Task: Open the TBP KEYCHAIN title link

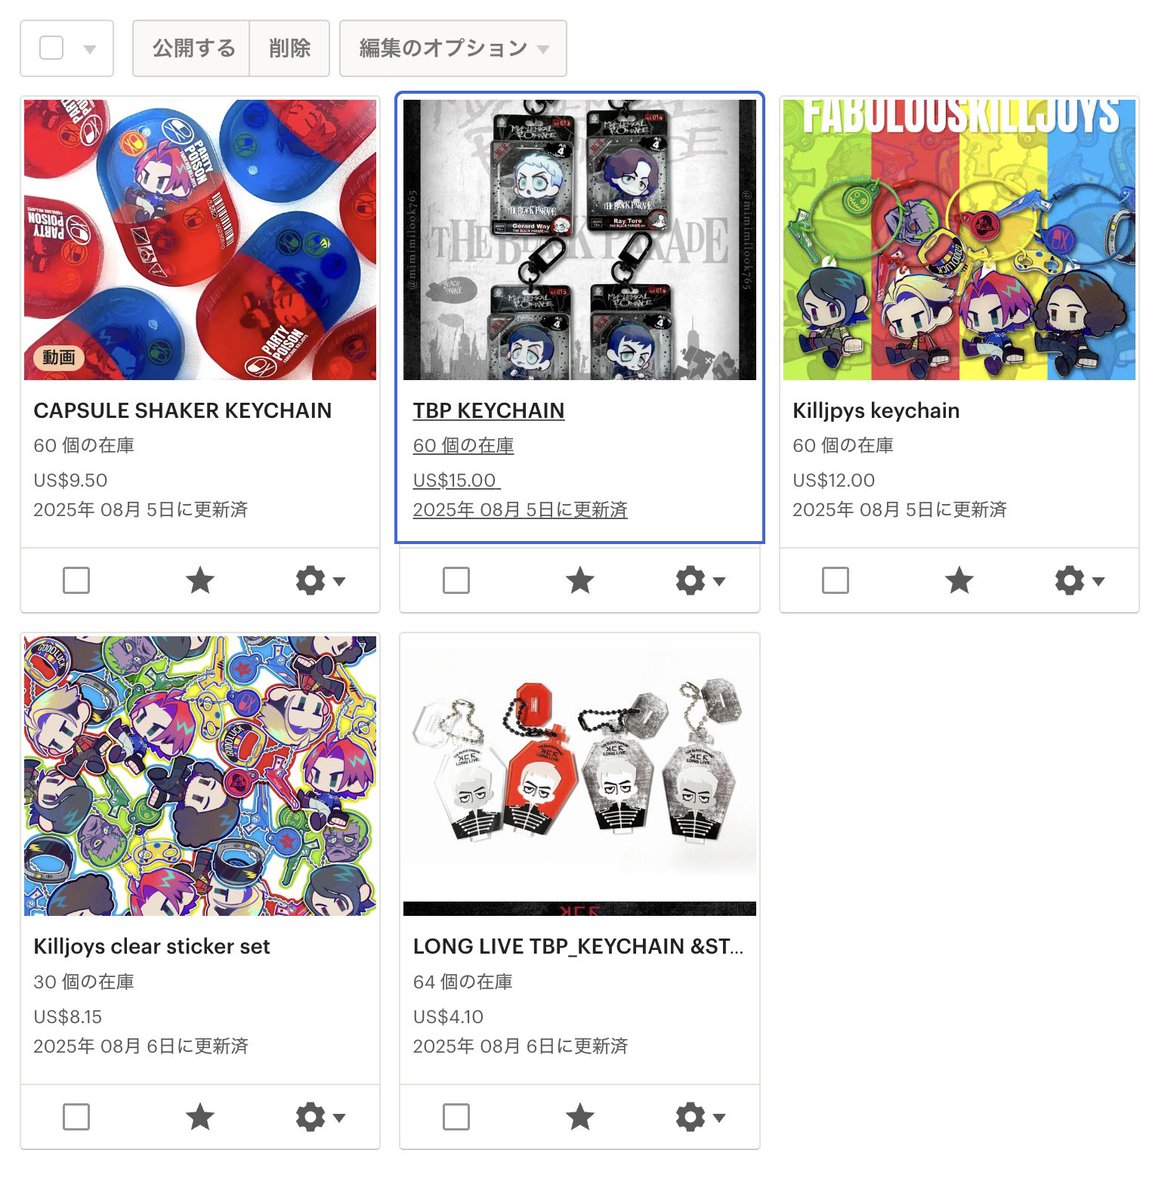Action: coord(489,410)
